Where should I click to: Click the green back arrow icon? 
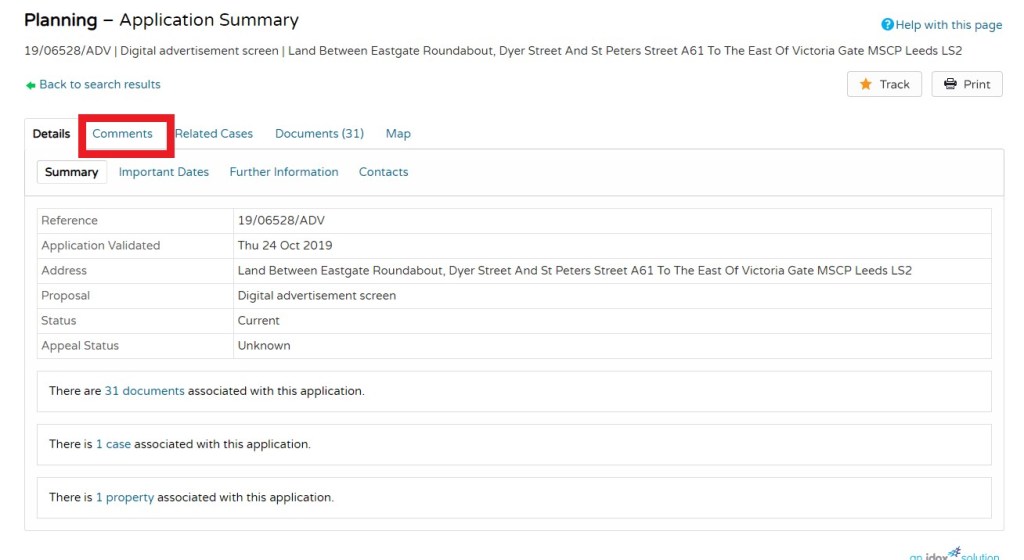(31, 85)
